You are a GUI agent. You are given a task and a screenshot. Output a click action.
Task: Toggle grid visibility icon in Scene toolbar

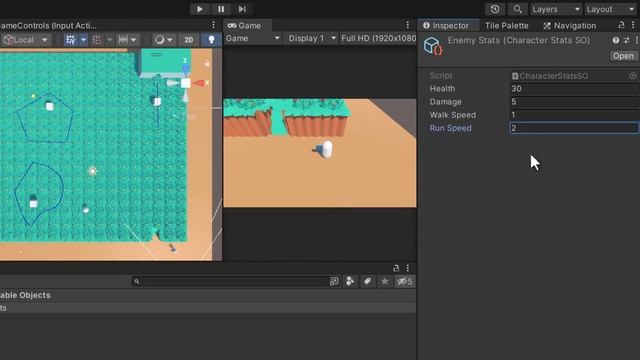pyautogui.click(x=71, y=40)
